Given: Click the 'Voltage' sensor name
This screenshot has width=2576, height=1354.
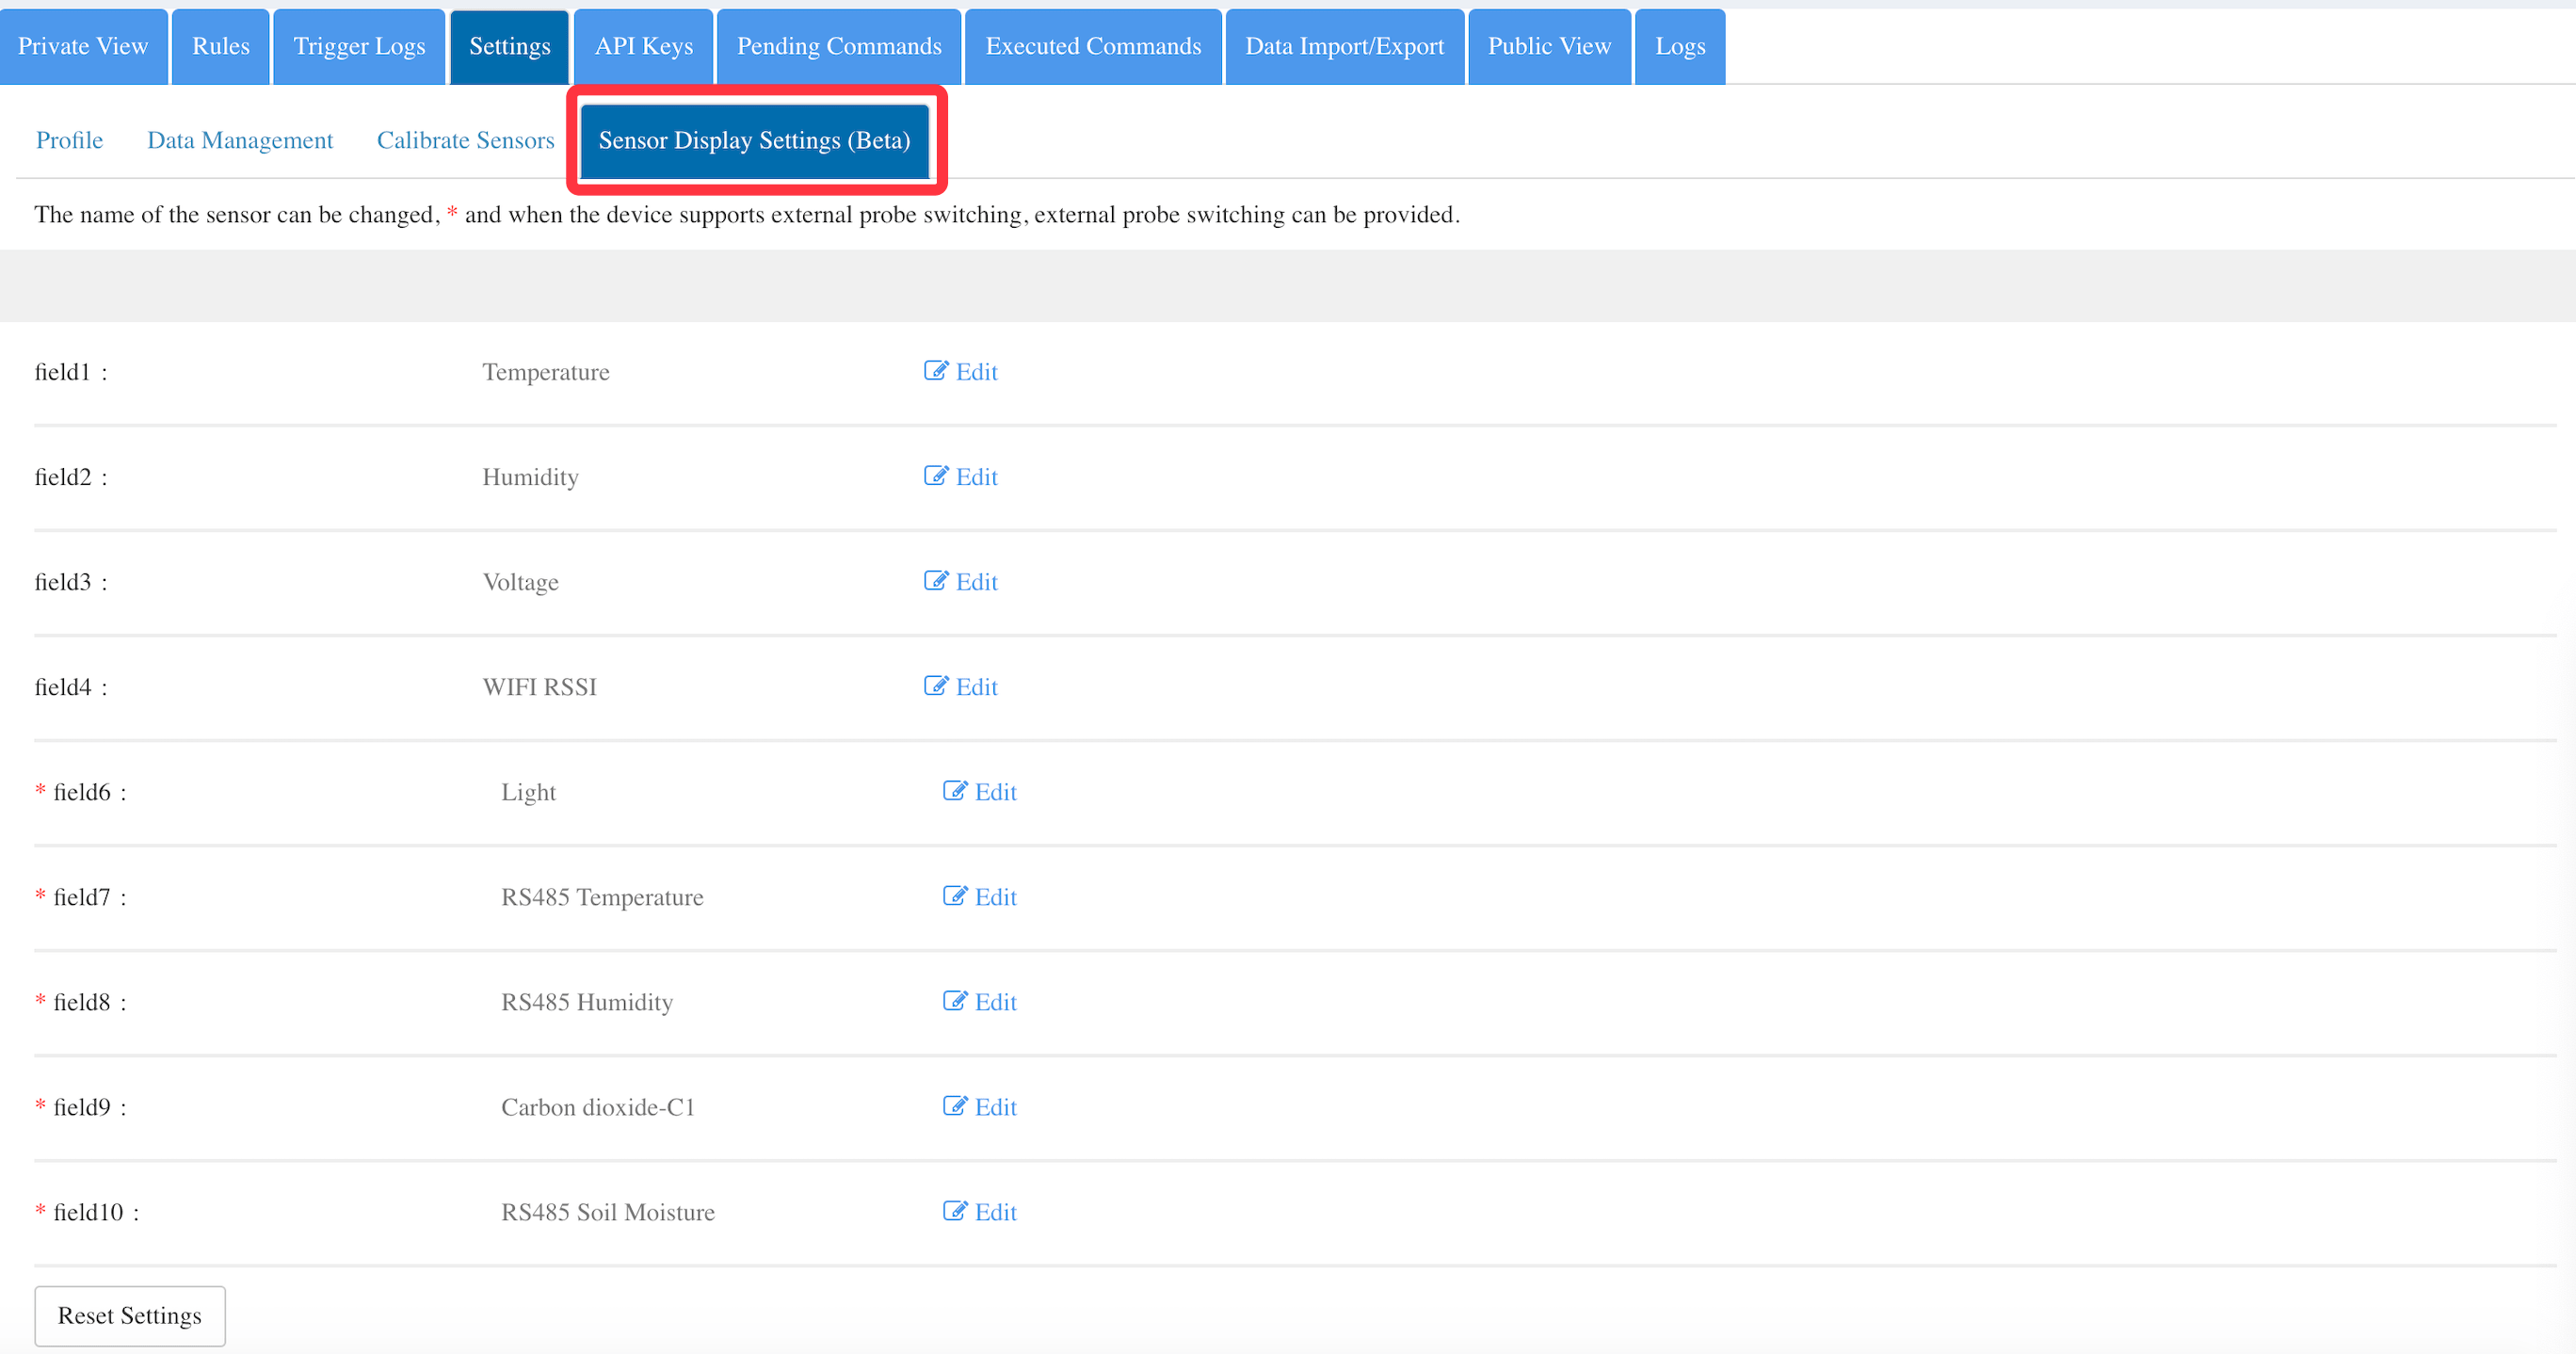Looking at the screenshot, I should click(520, 582).
